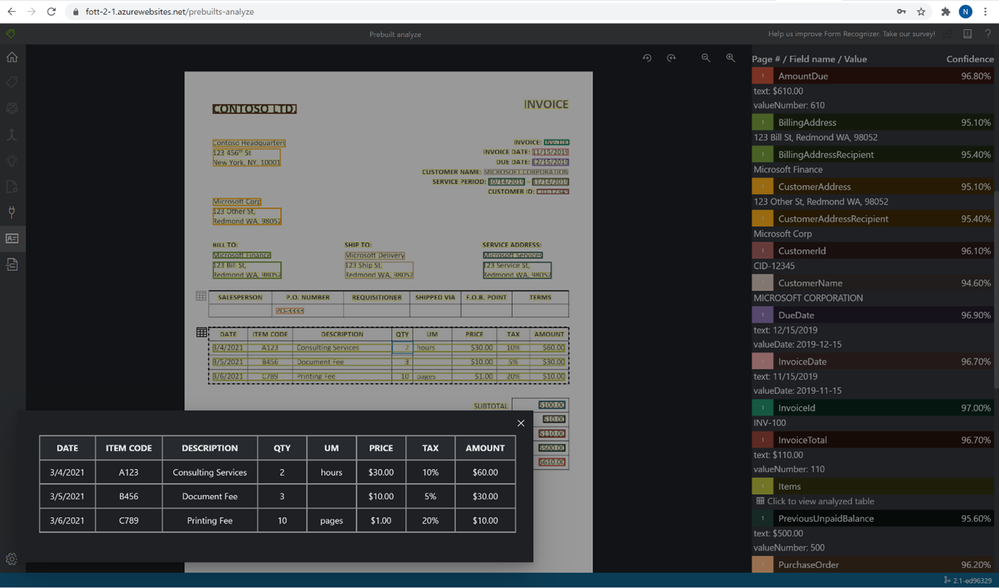Select the InvoiceId field row
999x588 pixels.
coord(873,408)
